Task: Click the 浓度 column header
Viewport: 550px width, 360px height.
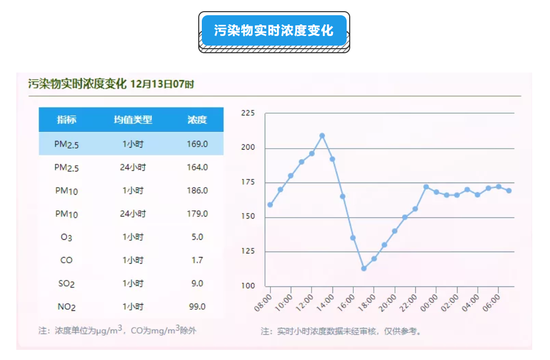Action: pos(197,120)
